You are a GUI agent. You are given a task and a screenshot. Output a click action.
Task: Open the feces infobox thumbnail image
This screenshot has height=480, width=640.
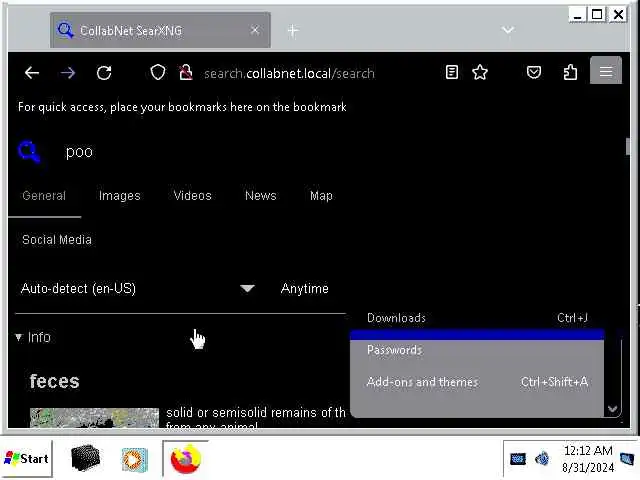point(94,418)
